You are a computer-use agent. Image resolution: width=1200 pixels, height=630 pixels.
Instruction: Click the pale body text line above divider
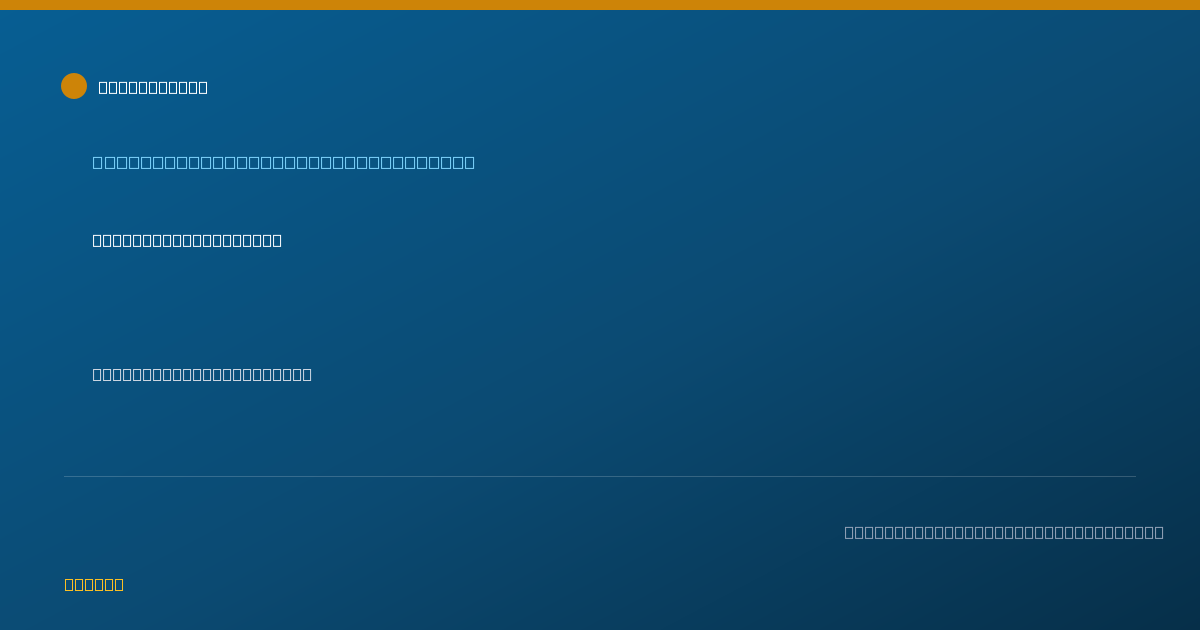(x=202, y=374)
